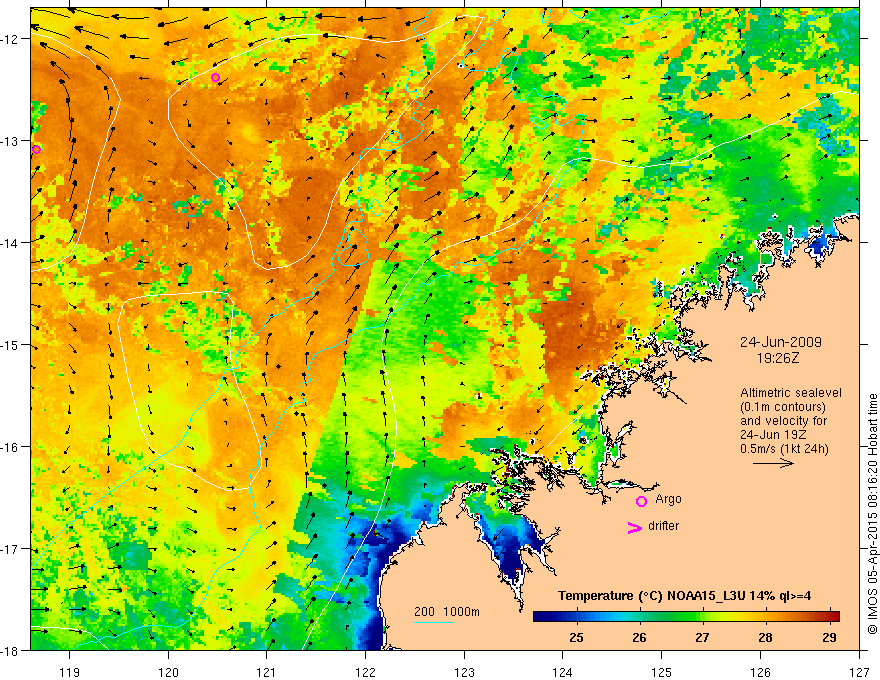Click the "0.5m/s (1kt 24h)" scale text
Viewport: 880px width, 680px height.
pos(784,449)
